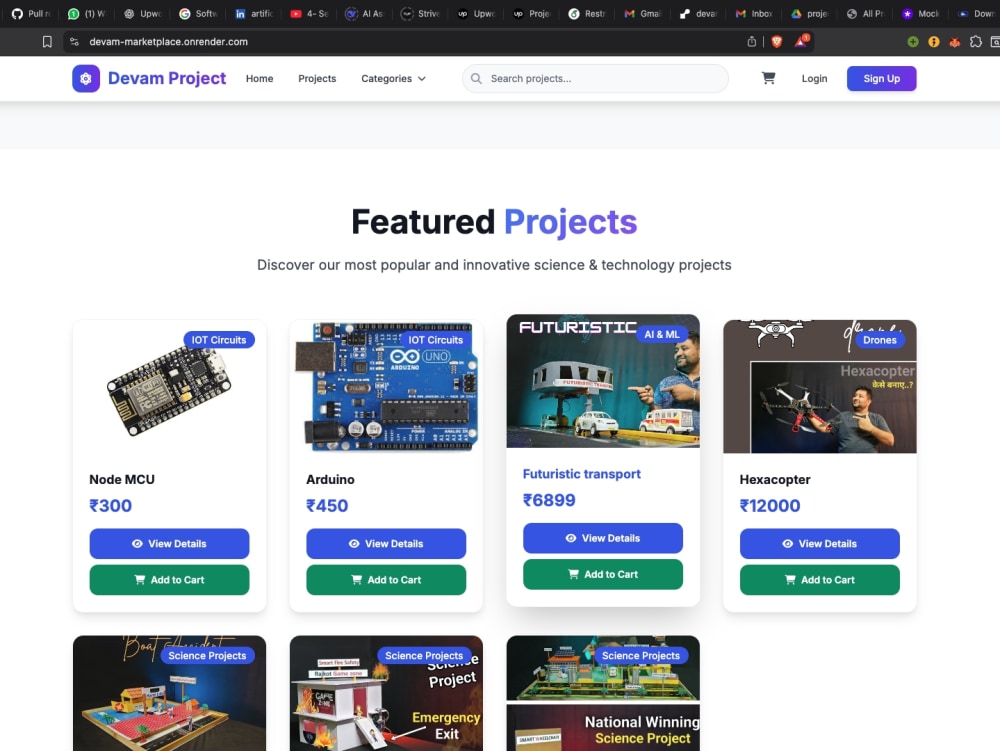View Details for Hexacopter
The height and width of the screenshot is (751, 1000).
820,544
